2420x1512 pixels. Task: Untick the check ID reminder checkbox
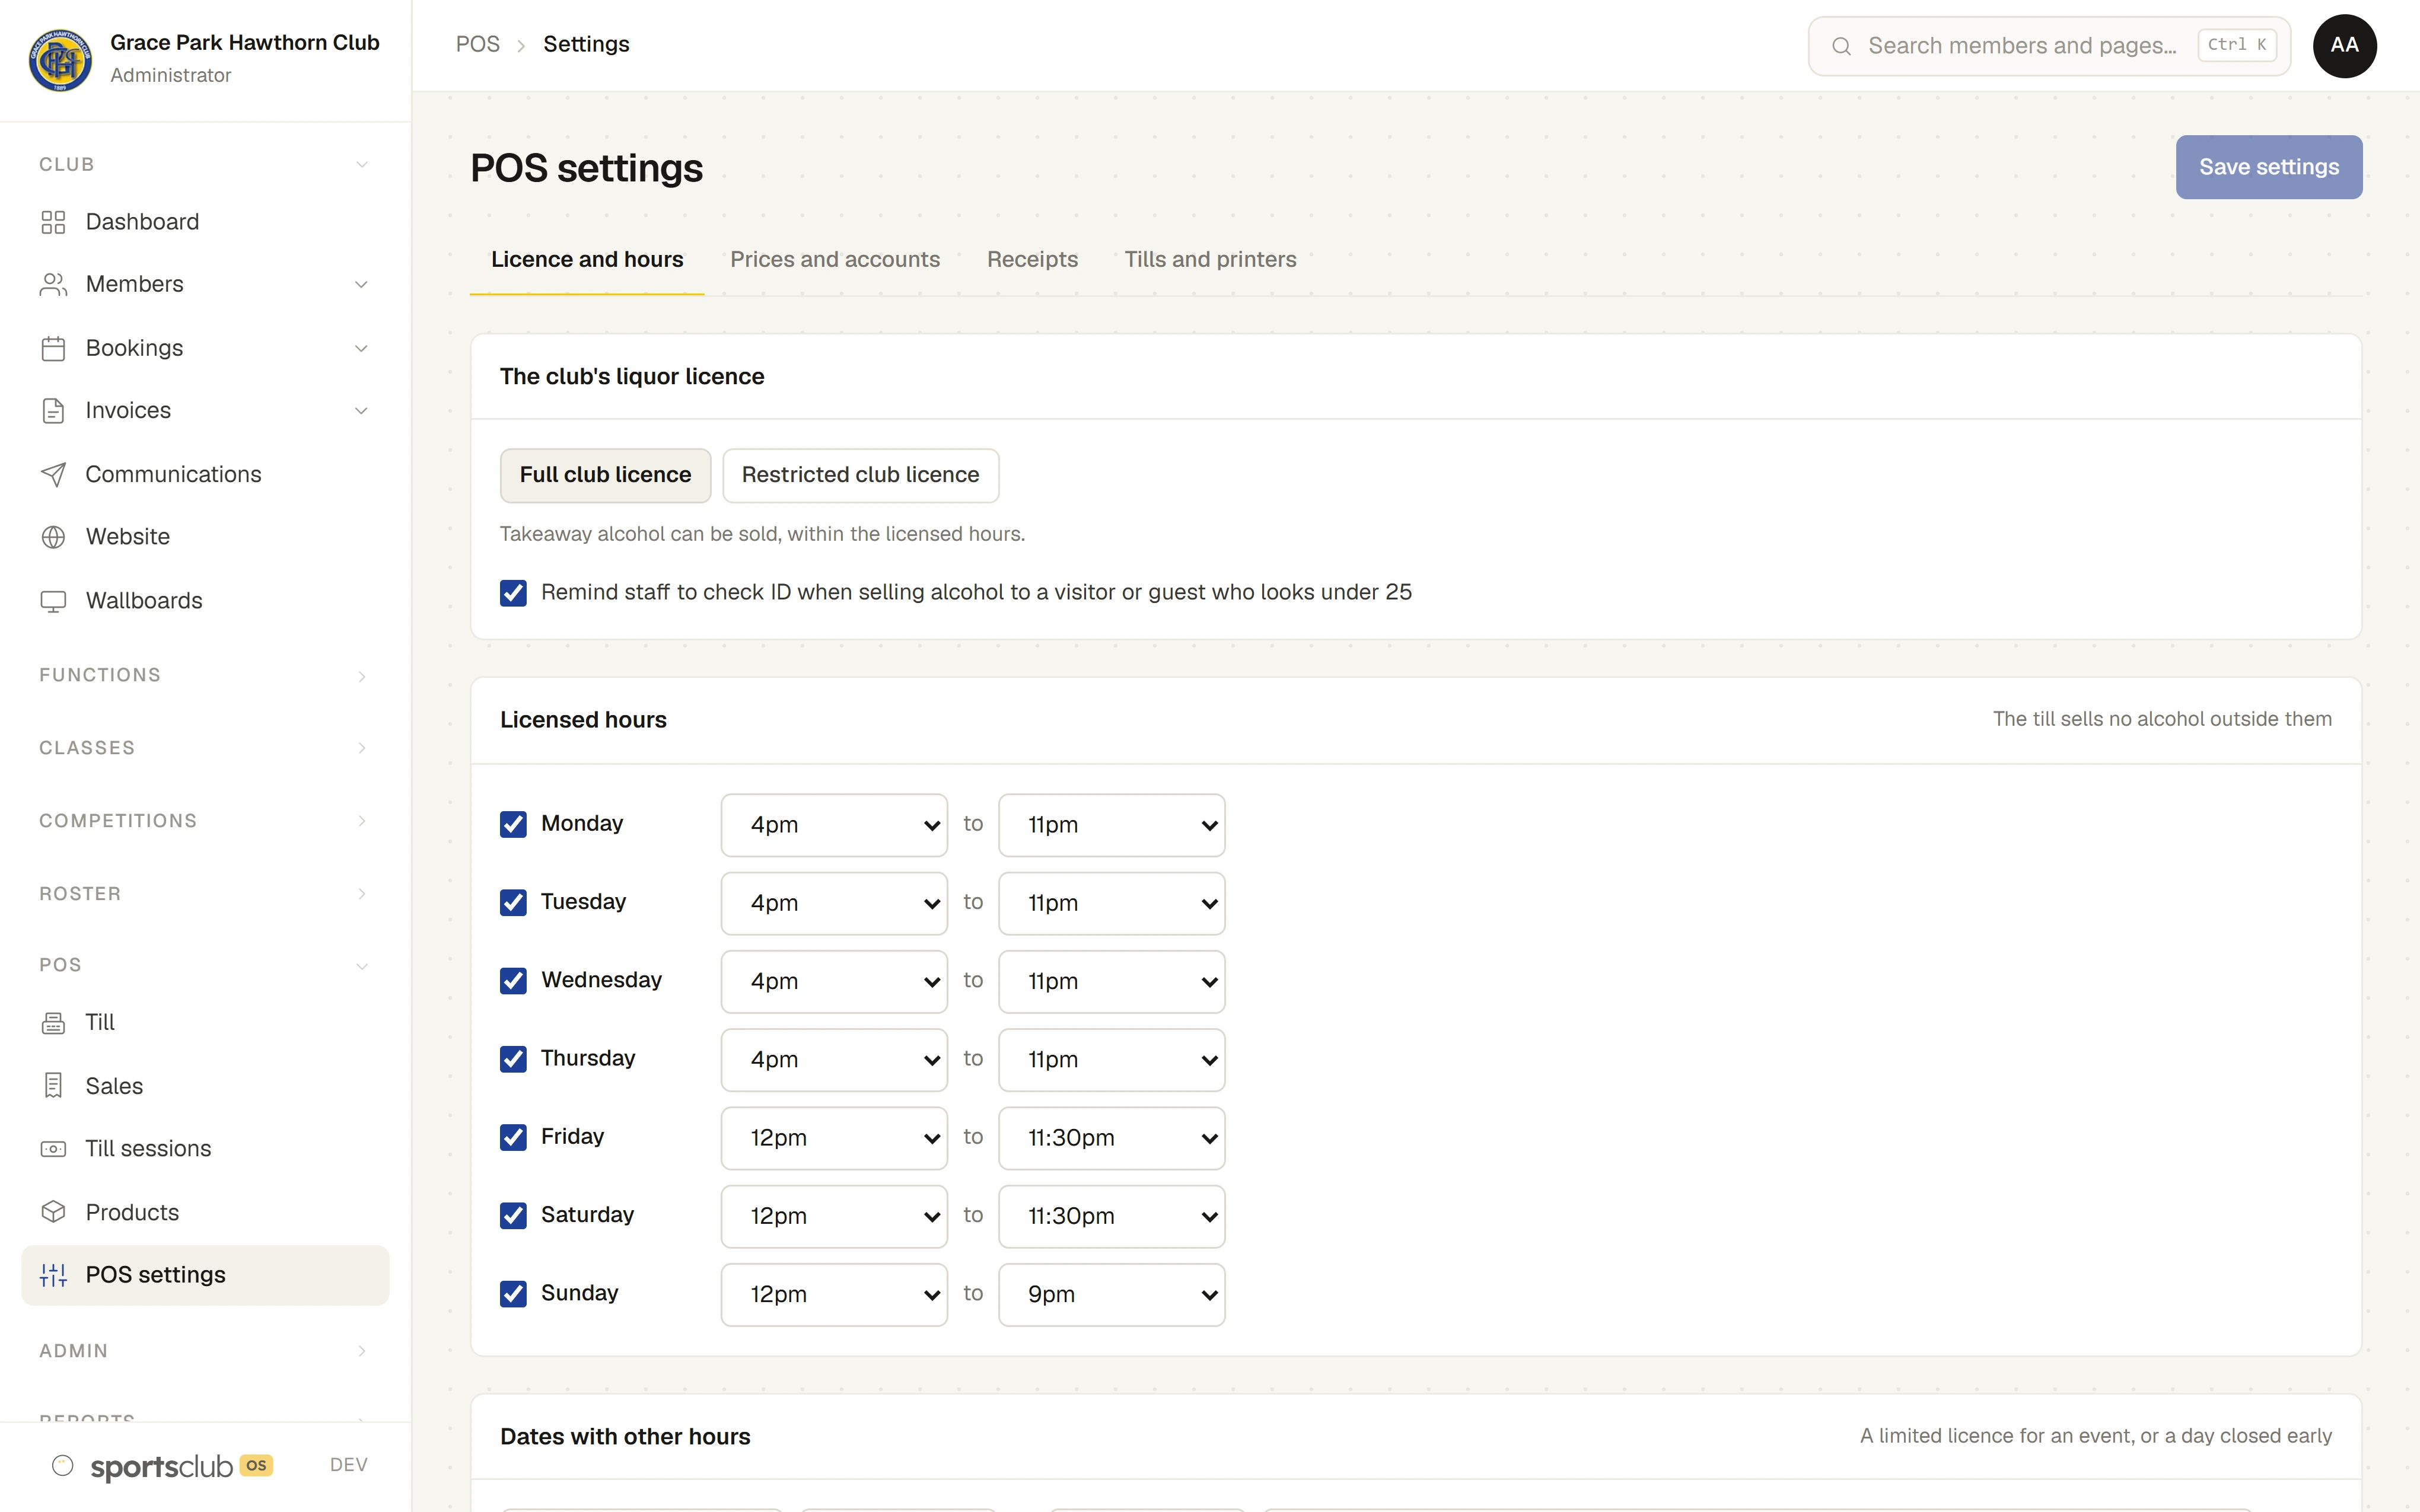click(513, 593)
